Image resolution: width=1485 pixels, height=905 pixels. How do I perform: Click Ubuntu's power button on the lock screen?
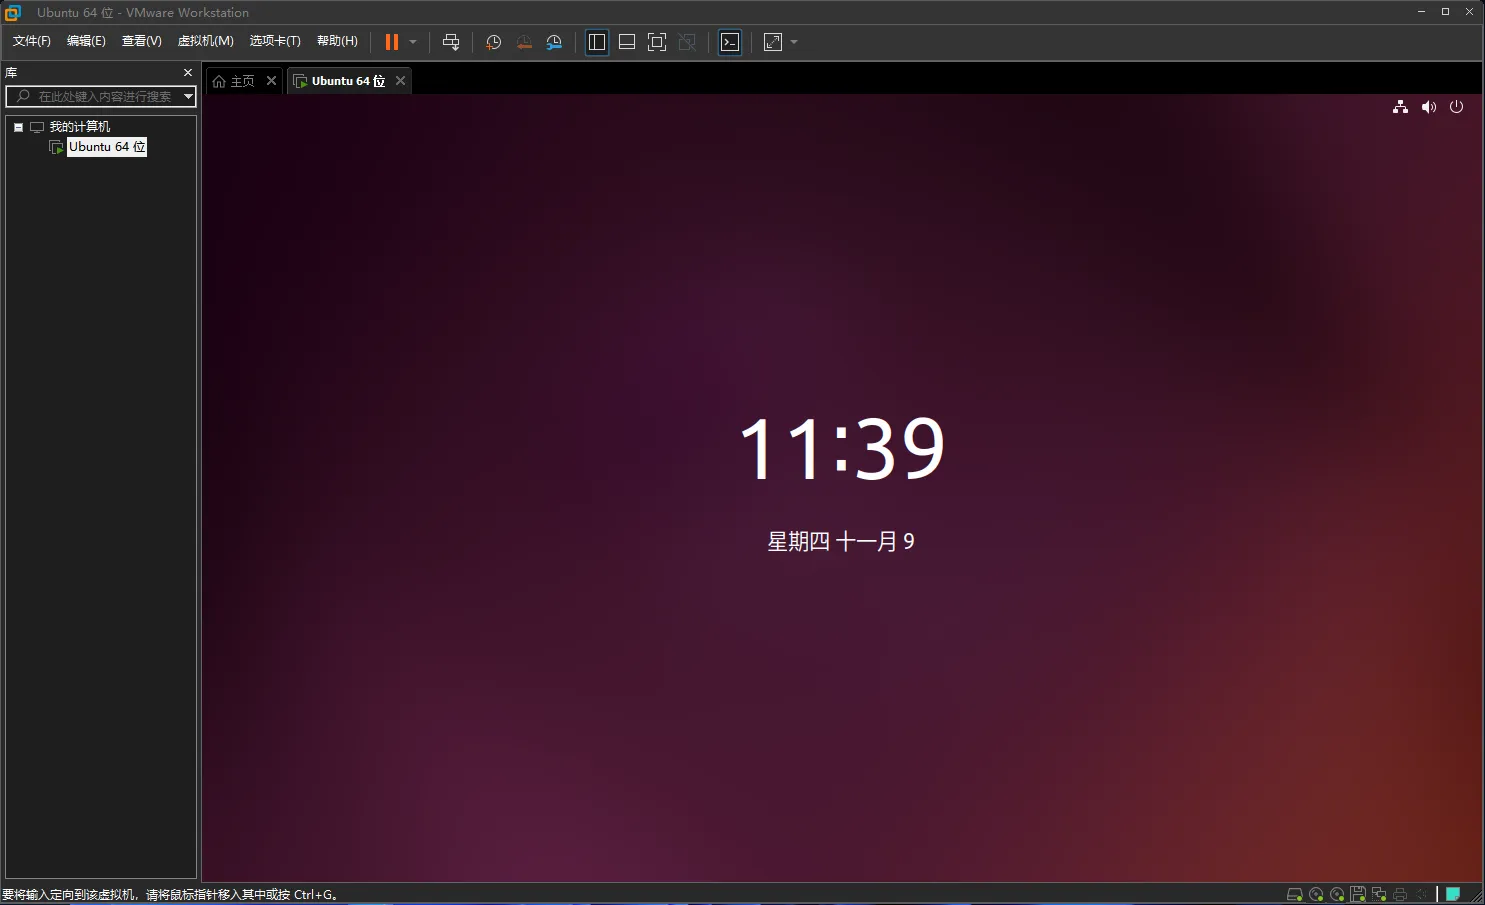pyautogui.click(x=1456, y=107)
